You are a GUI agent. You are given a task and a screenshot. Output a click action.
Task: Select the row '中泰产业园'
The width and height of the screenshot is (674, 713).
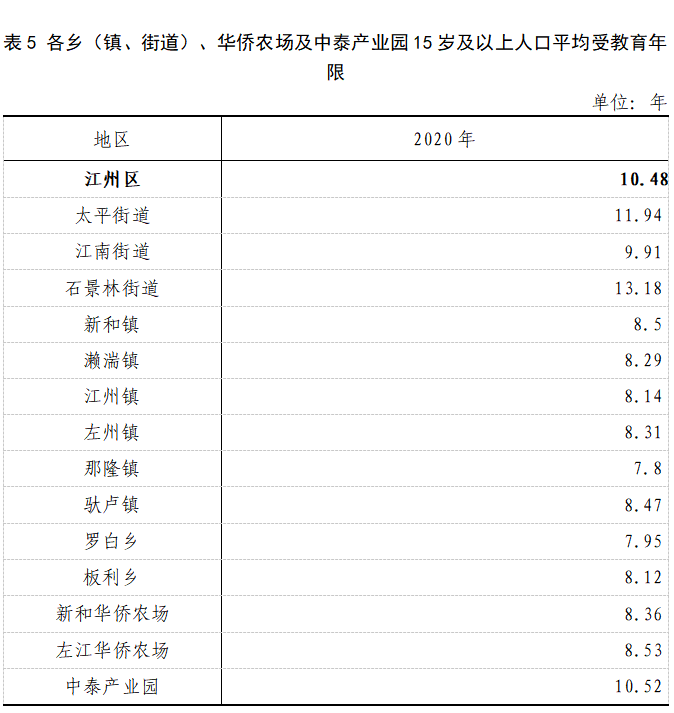click(x=336, y=687)
